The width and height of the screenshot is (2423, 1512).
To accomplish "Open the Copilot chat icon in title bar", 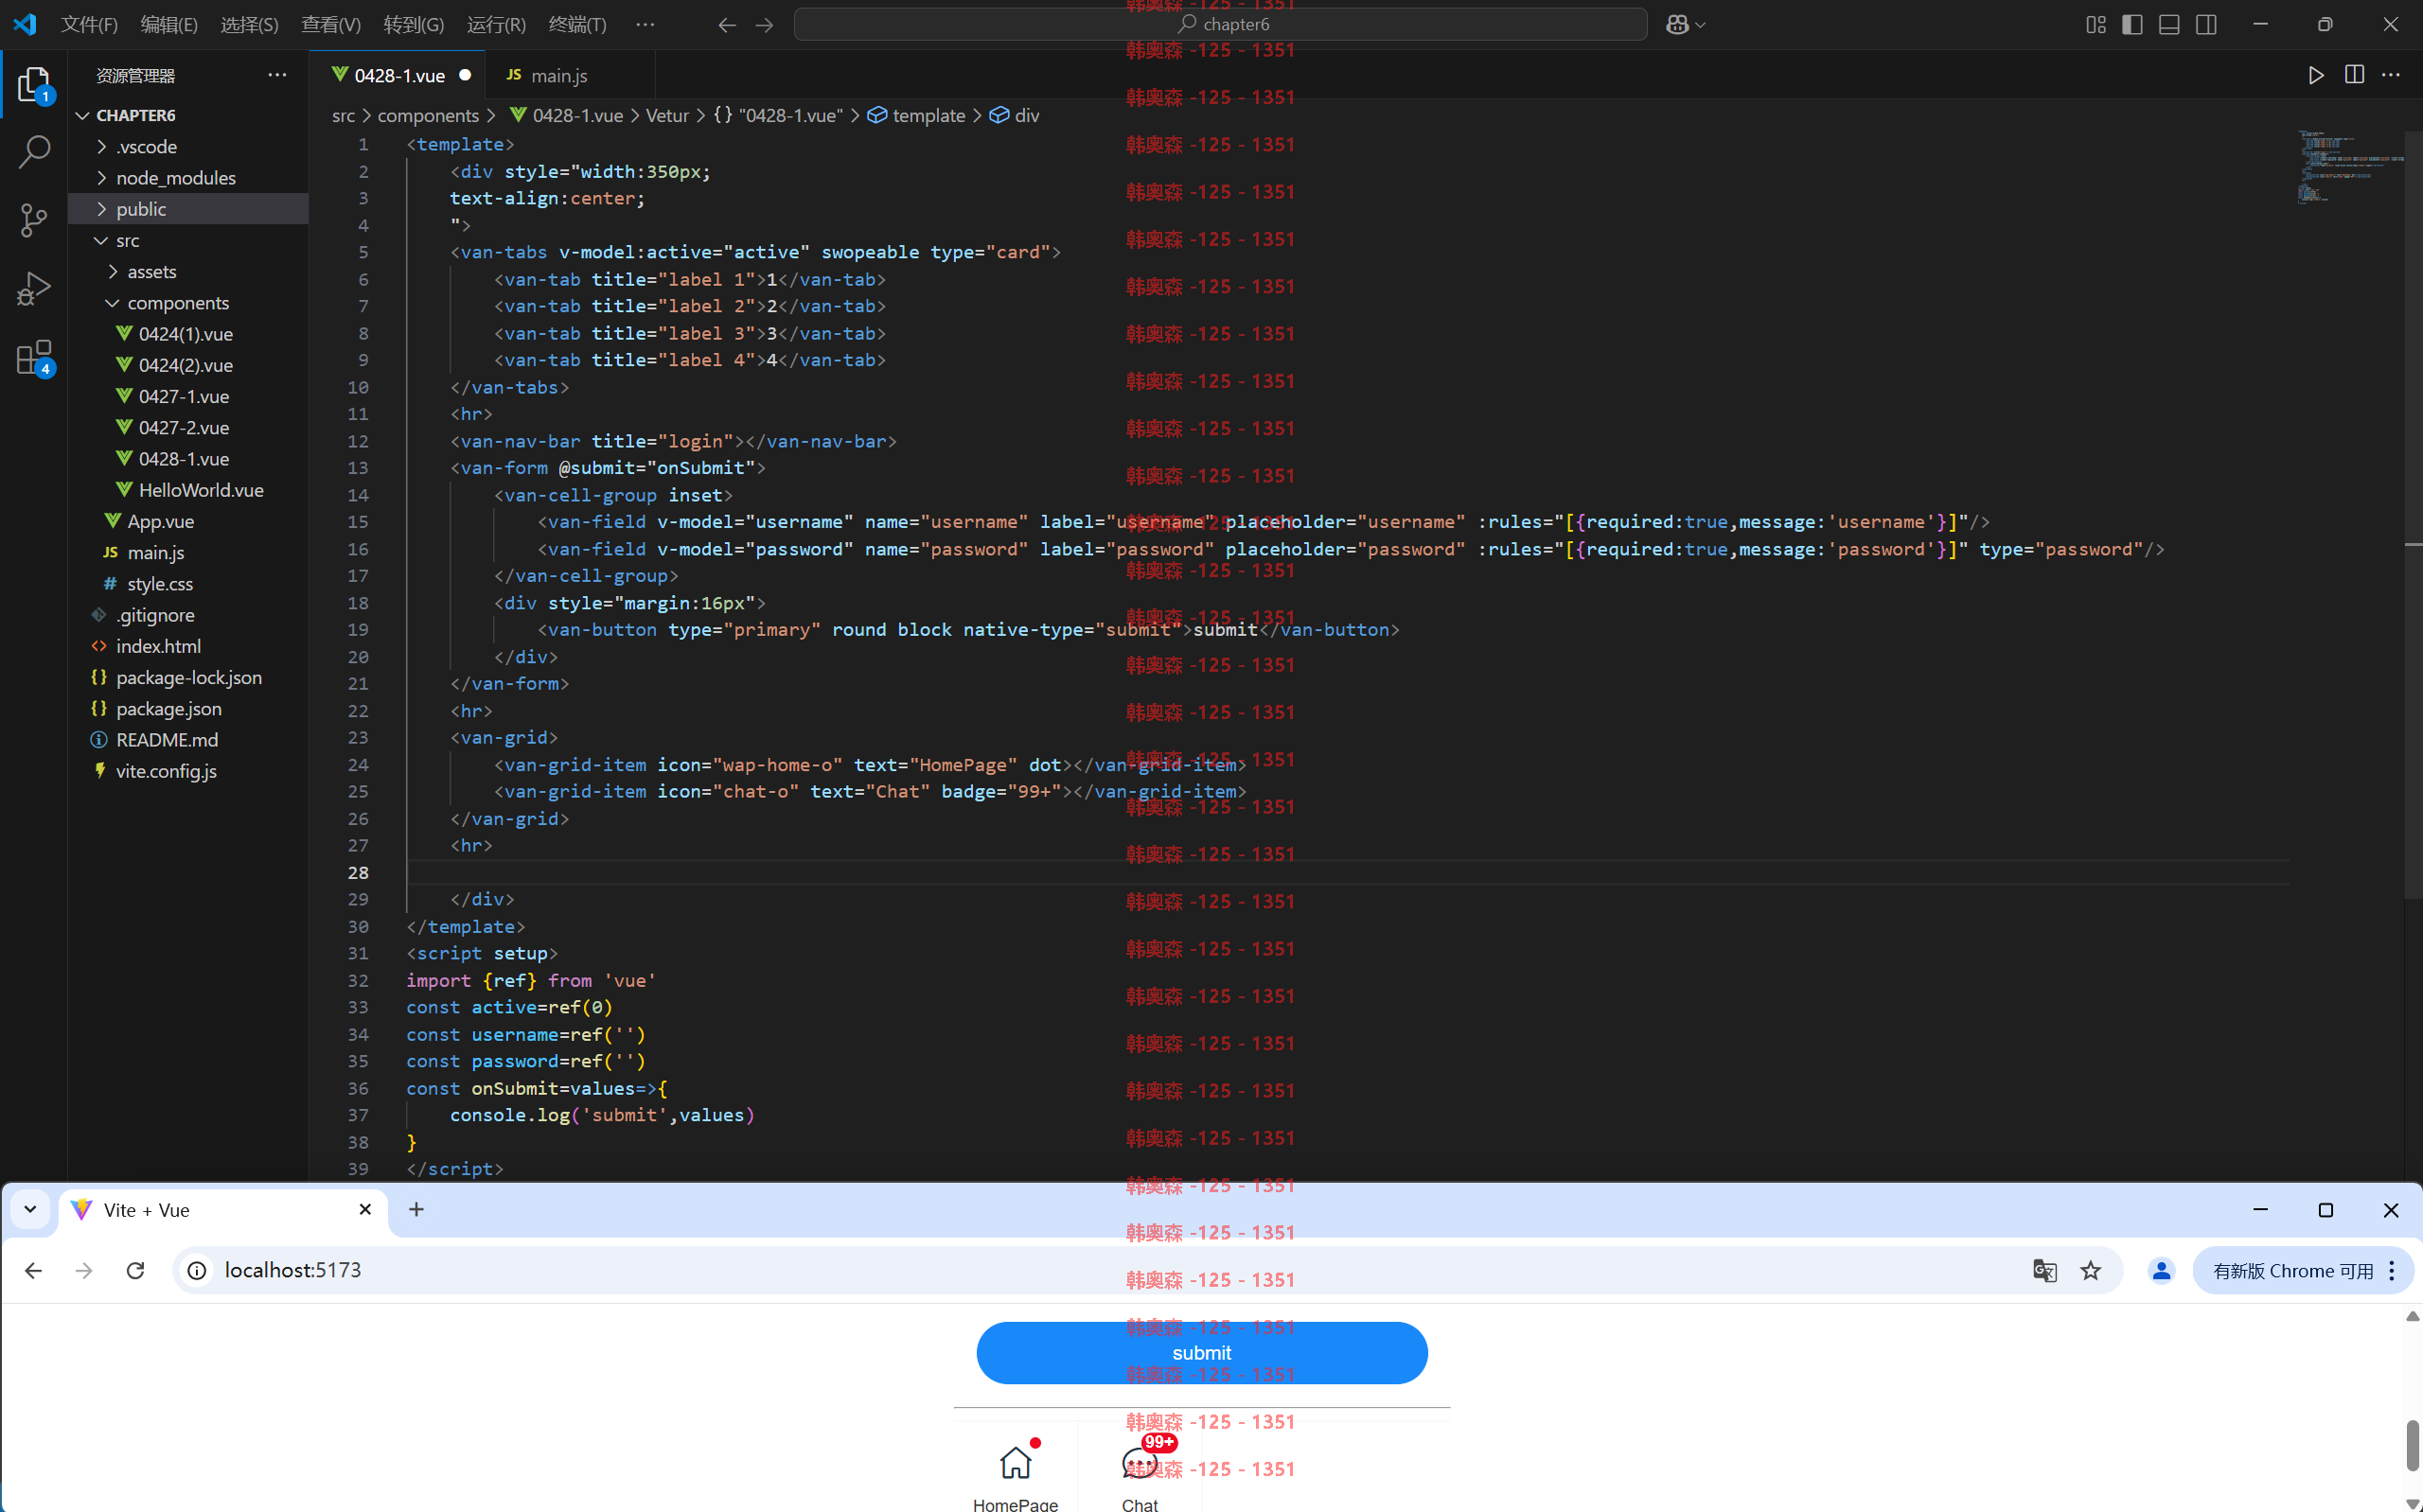I will (x=1678, y=24).
